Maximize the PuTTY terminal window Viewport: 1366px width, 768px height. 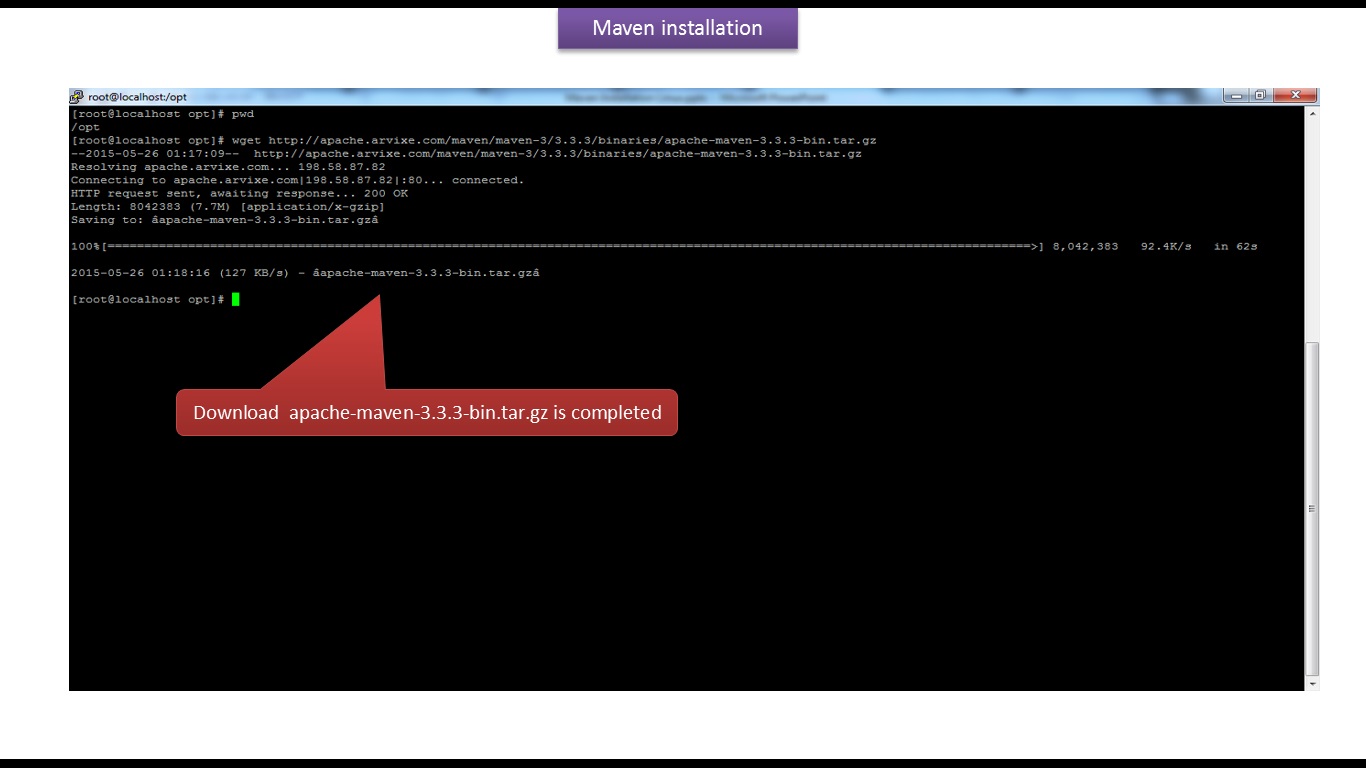[1261, 95]
